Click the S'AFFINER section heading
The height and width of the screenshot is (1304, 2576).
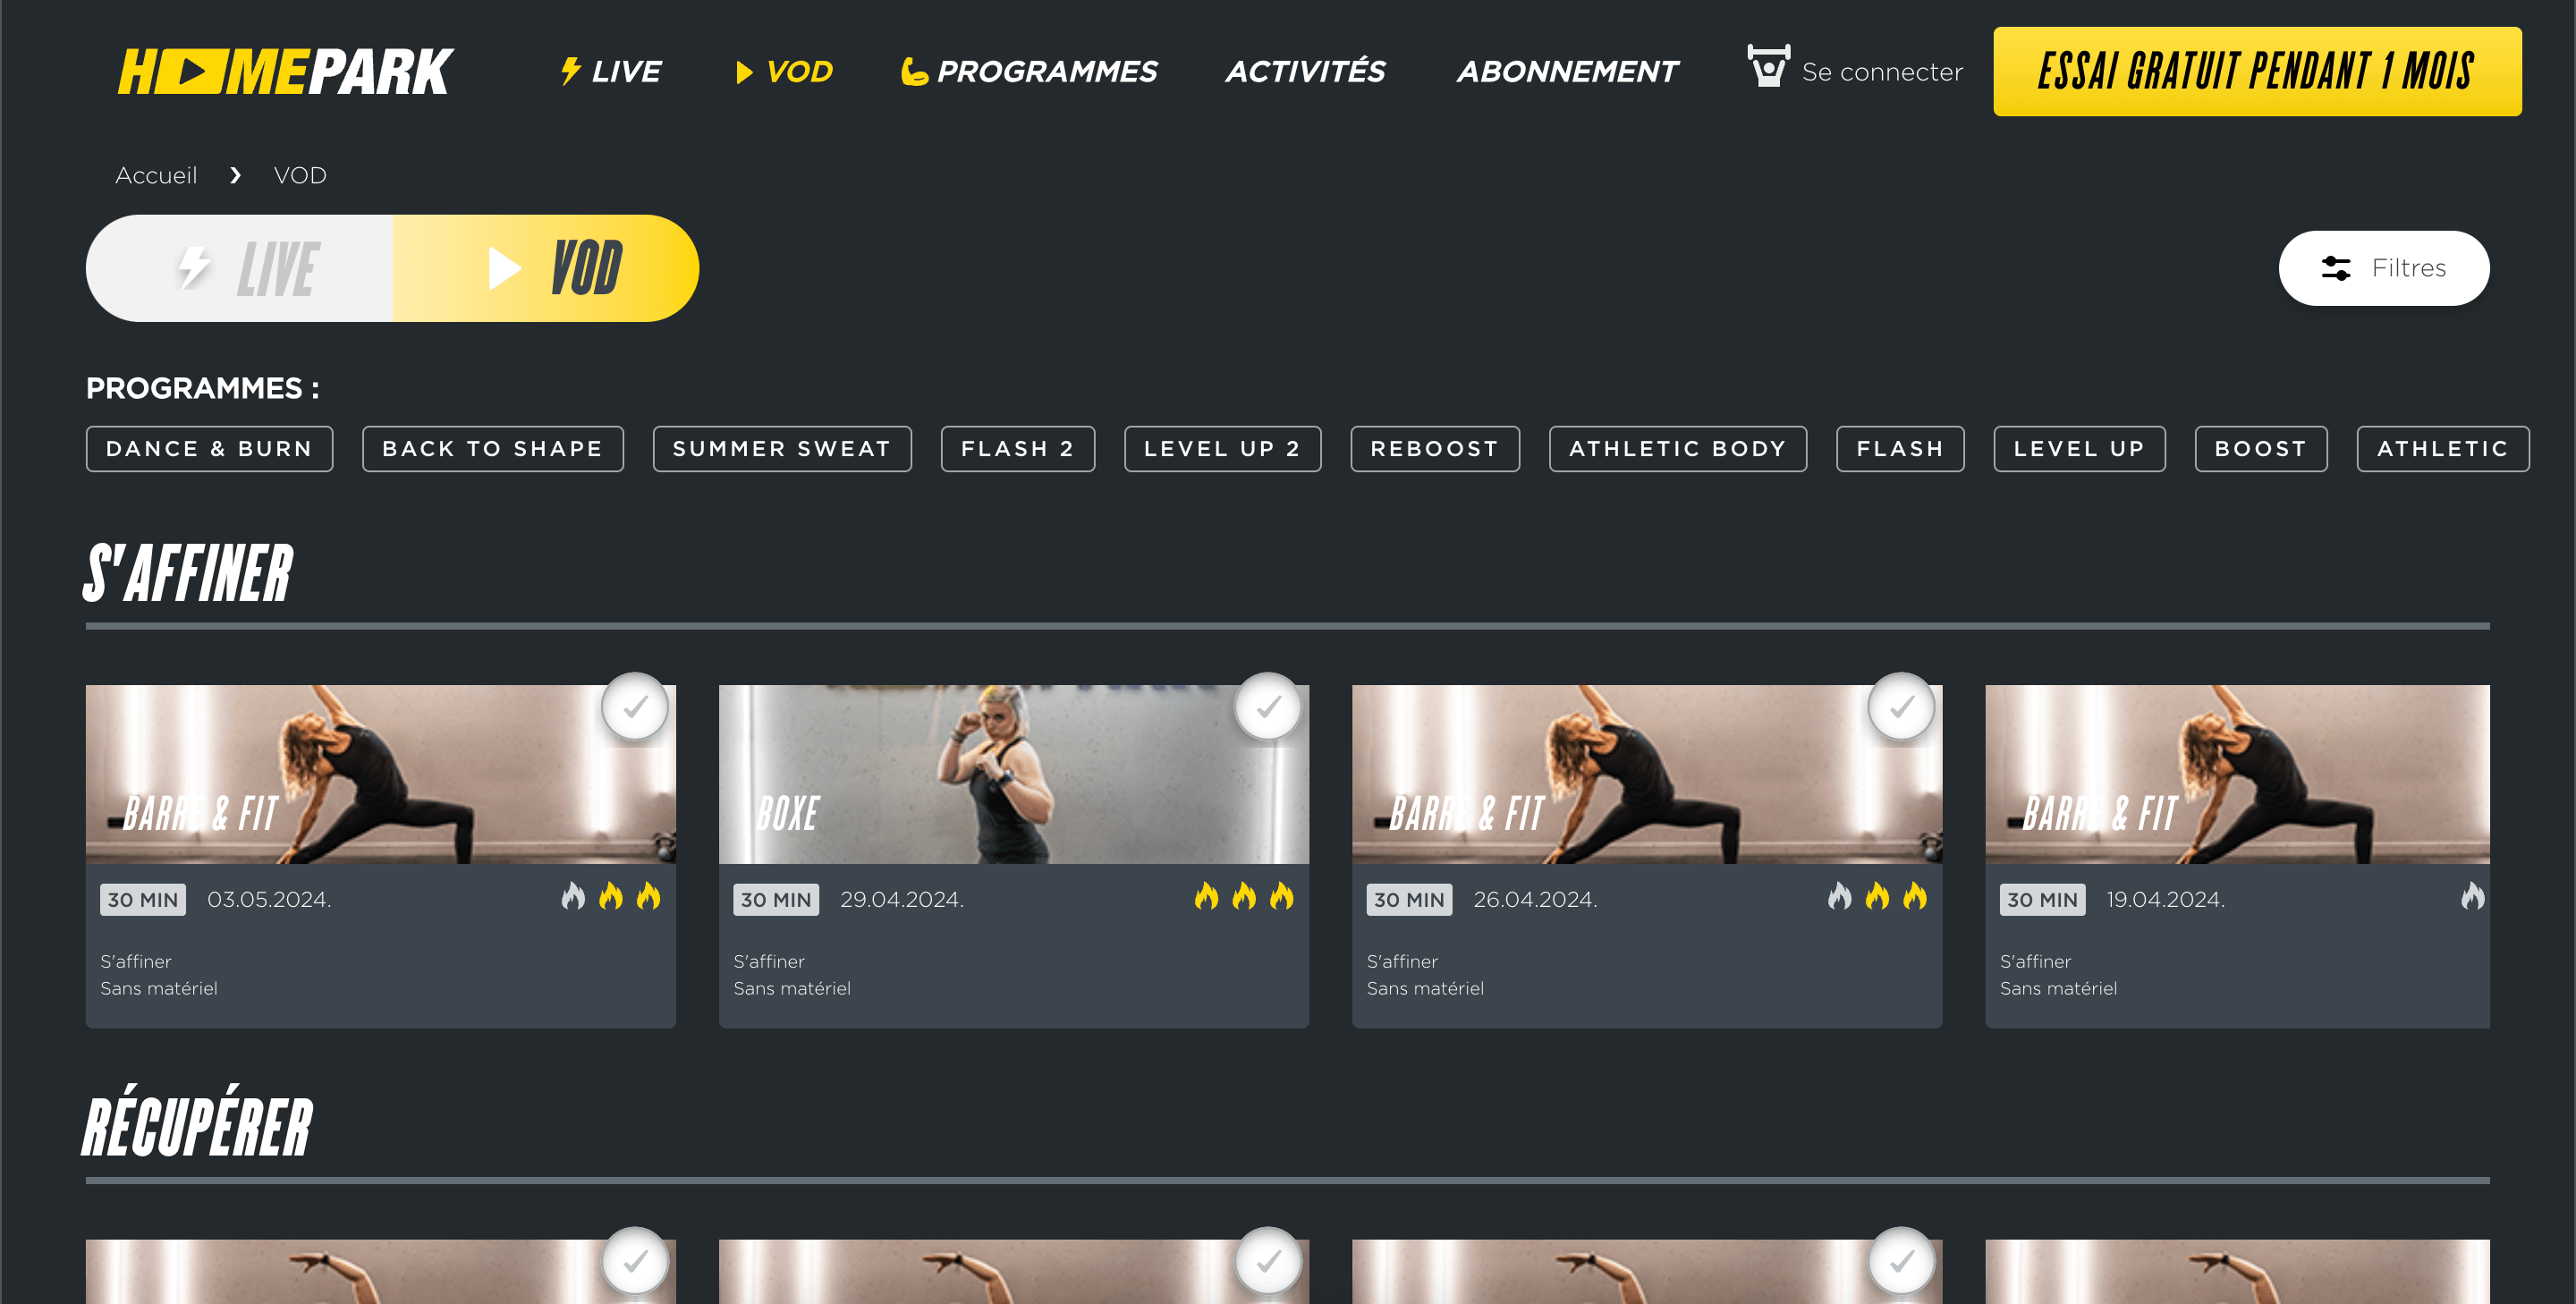click(188, 572)
